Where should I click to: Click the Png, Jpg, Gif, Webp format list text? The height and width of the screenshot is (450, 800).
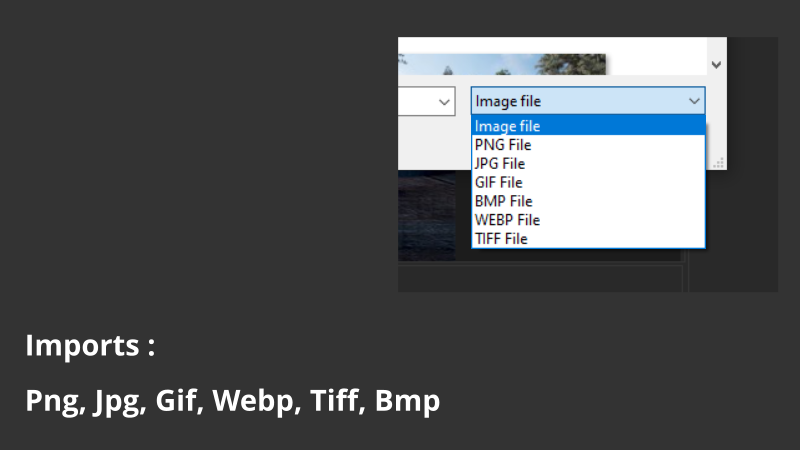click(x=233, y=401)
